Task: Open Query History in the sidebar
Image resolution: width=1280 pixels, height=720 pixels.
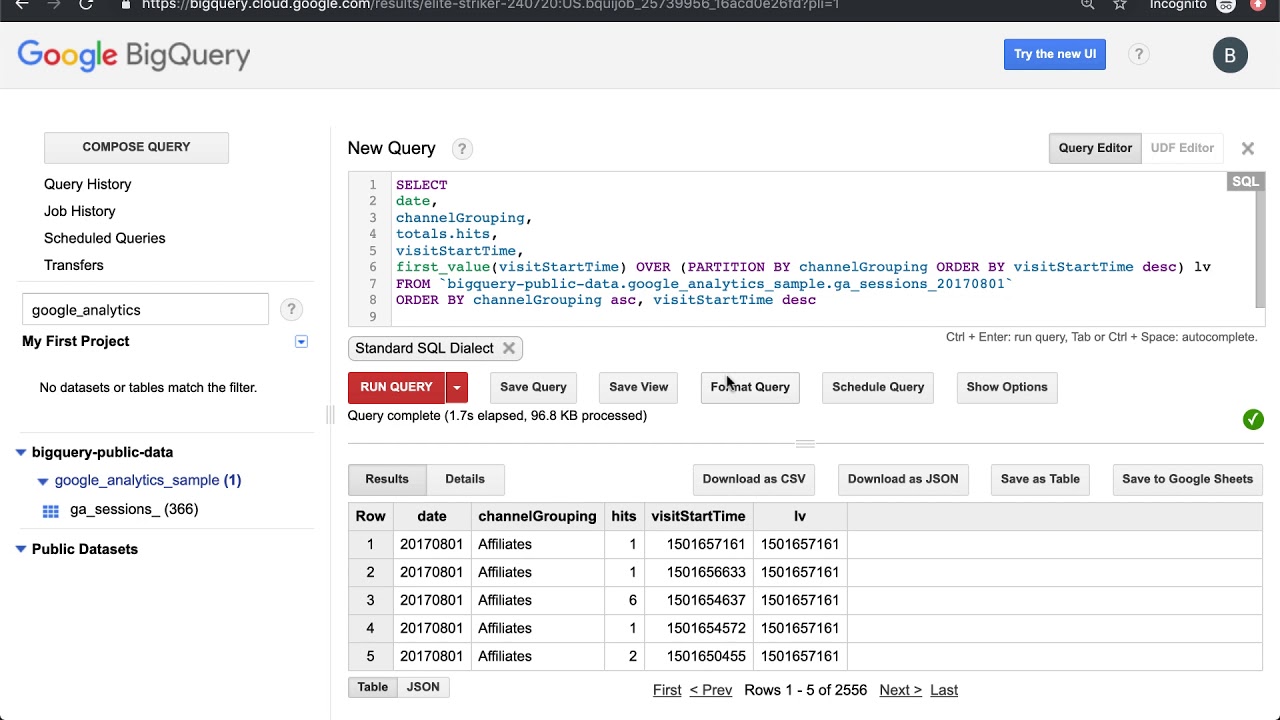Action: pos(88,184)
